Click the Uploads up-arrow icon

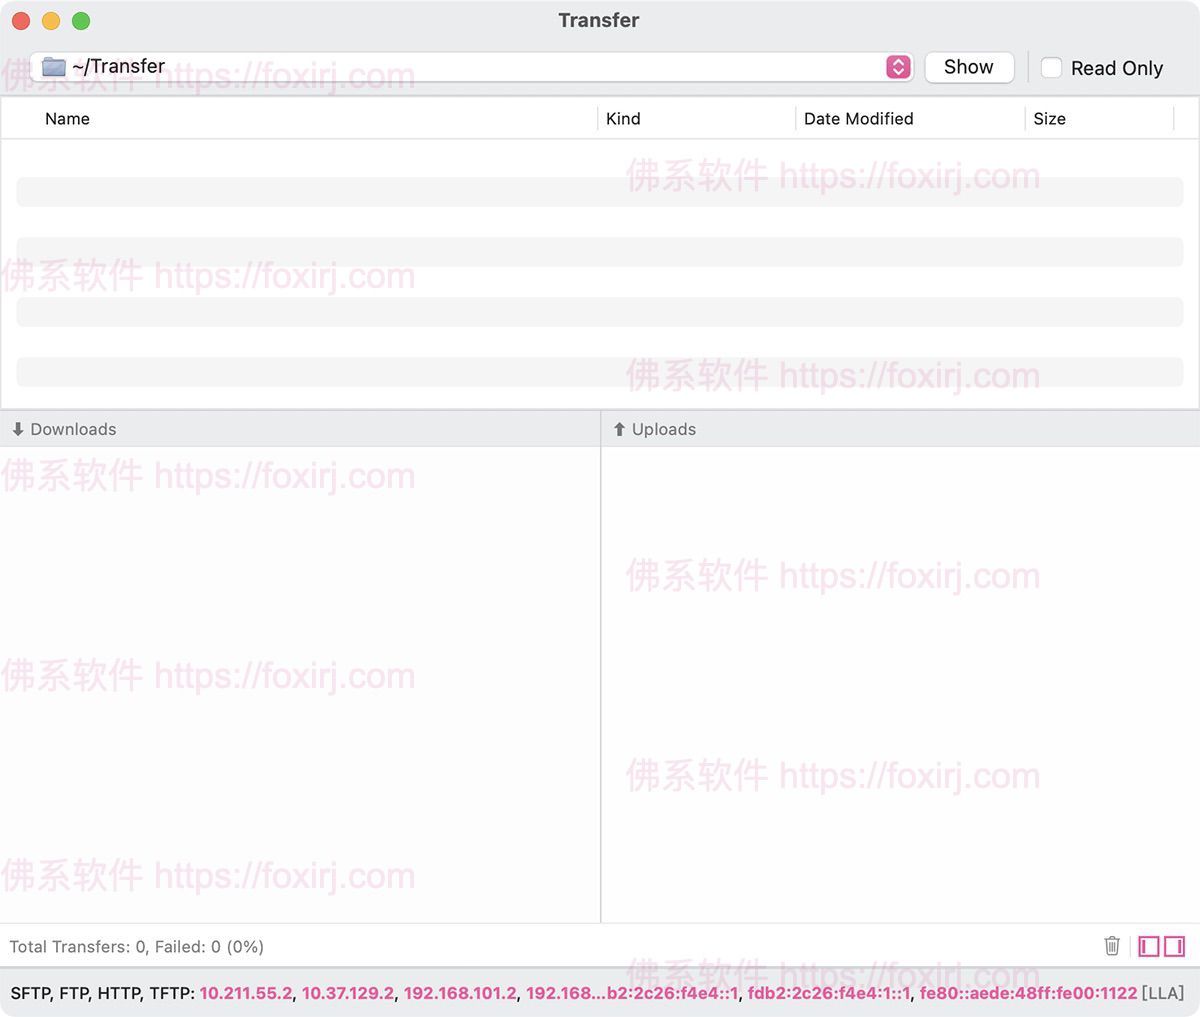(x=618, y=429)
